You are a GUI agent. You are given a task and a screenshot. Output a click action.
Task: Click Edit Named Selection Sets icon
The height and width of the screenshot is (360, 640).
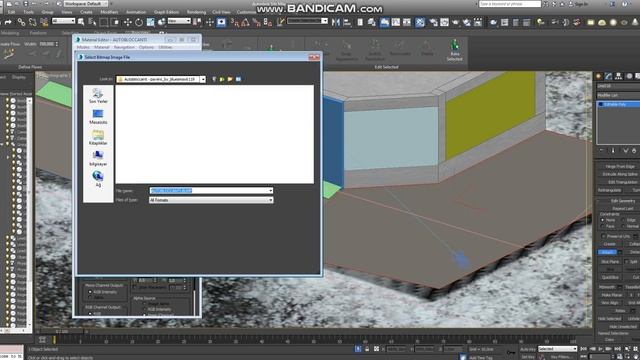[x=281, y=22]
